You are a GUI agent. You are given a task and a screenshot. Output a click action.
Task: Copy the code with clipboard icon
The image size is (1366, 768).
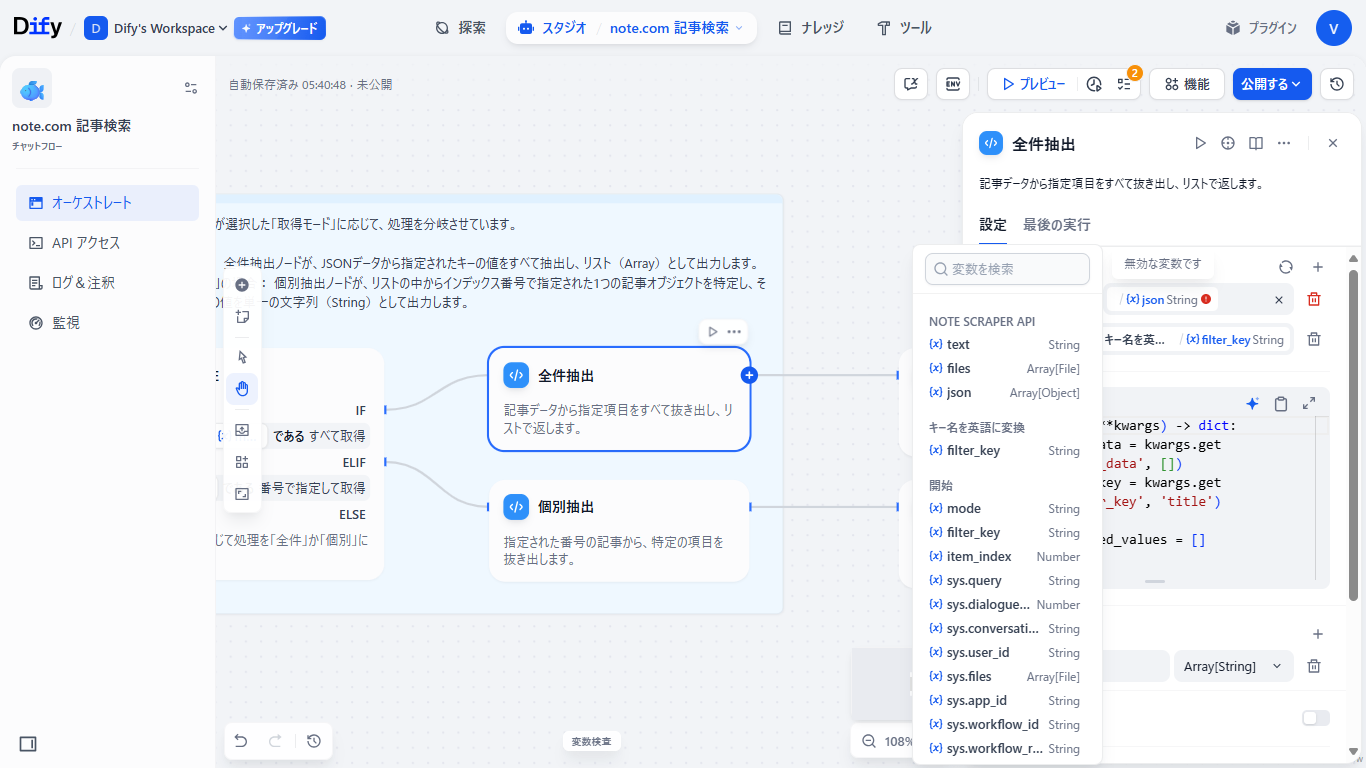point(1281,404)
